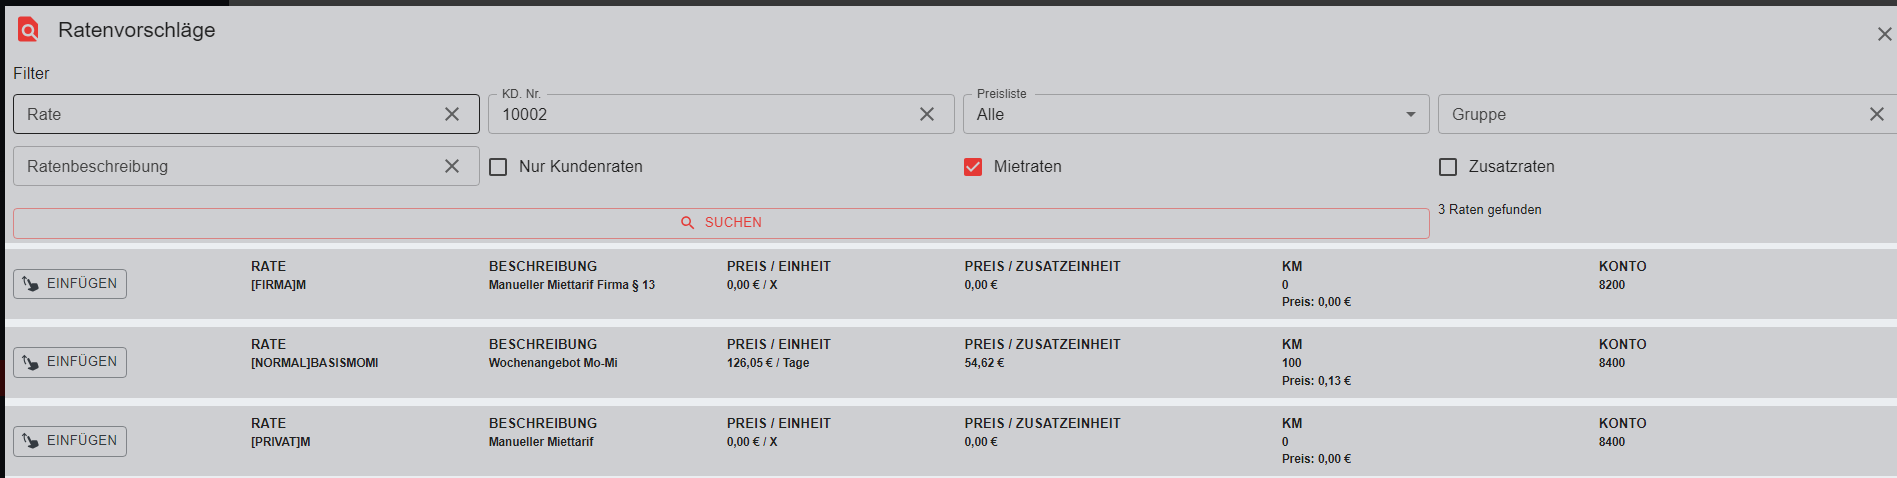The width and height of the screenshot is (1897, 478).
Task: Click the Ratenbeschreibung input field
Action: coord(230,167)
